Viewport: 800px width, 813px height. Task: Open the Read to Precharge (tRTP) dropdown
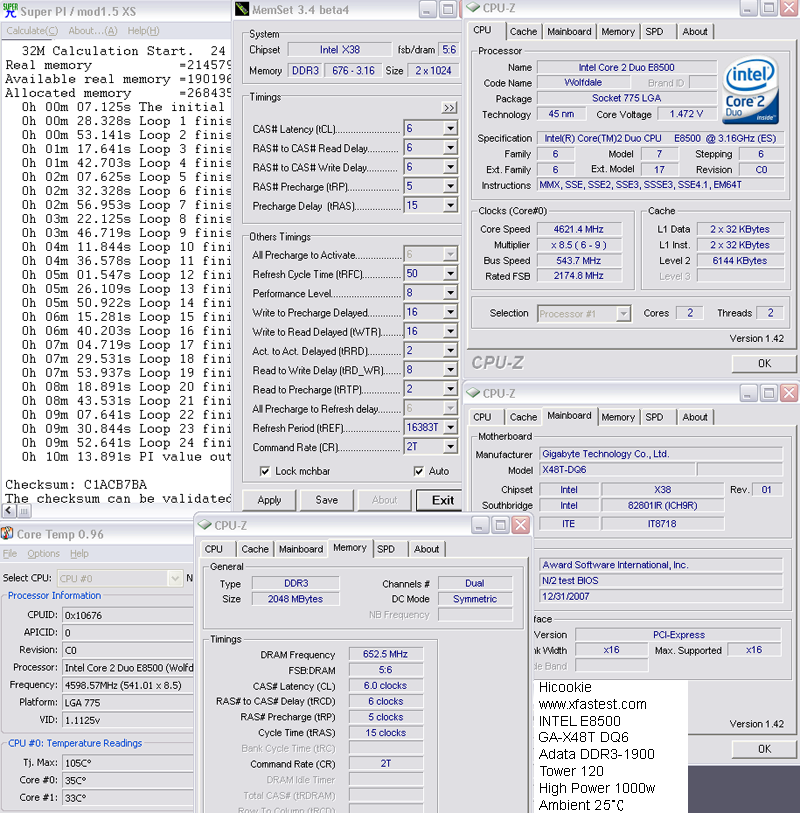click(450, 389)
